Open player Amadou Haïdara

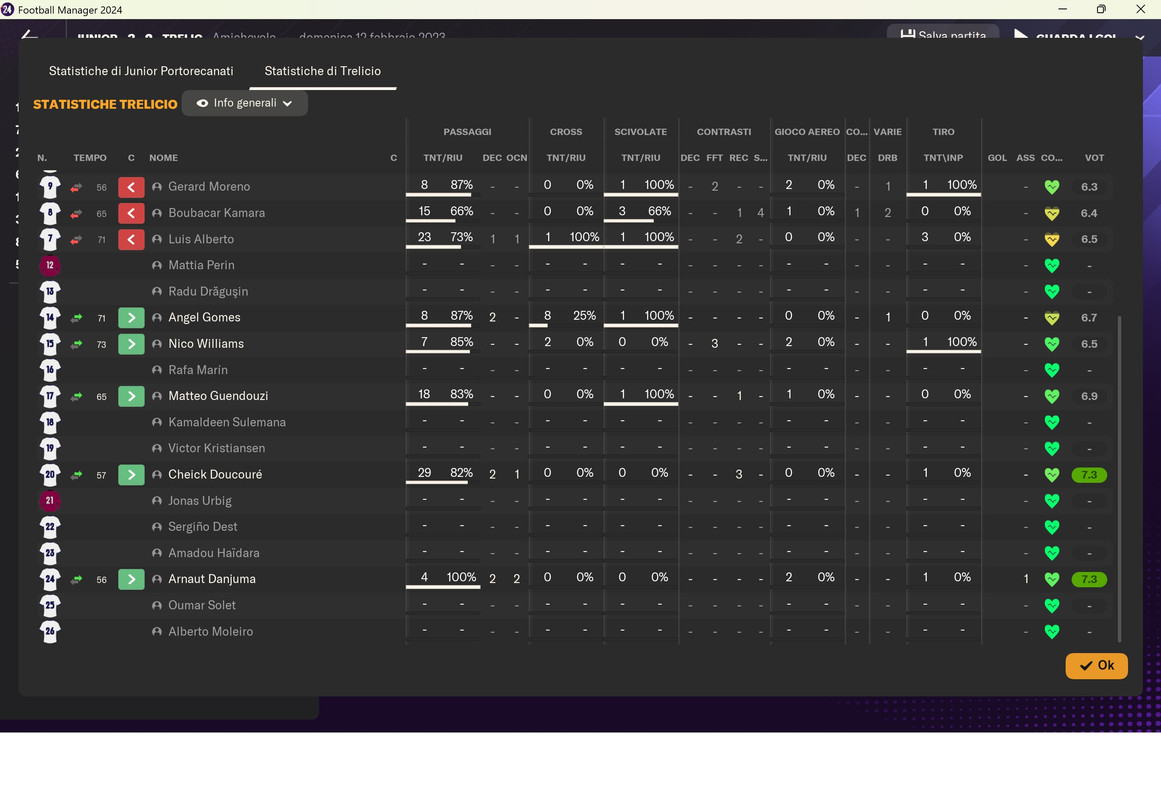[213, 553]
